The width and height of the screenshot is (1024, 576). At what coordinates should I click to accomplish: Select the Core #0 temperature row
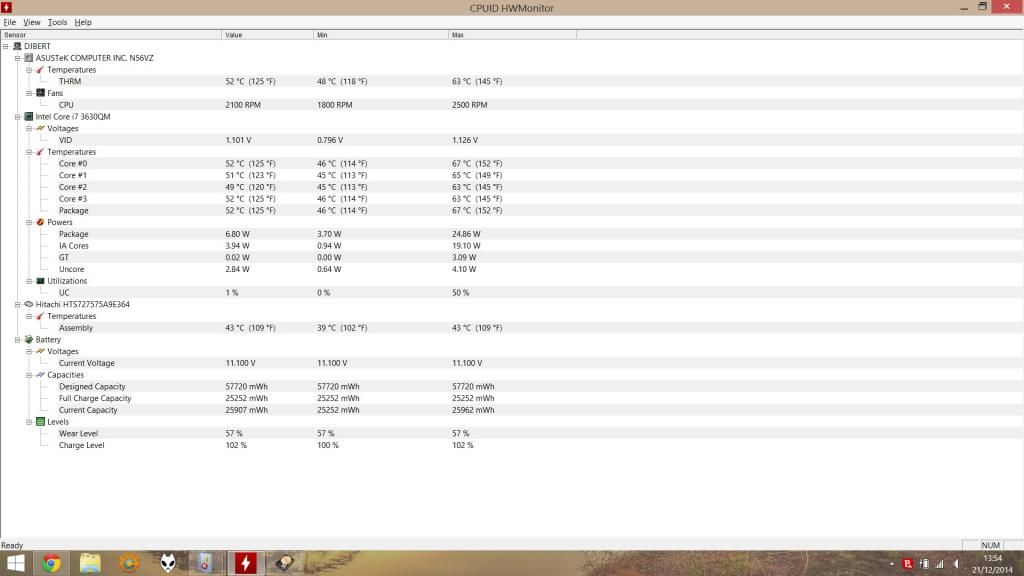73,164
